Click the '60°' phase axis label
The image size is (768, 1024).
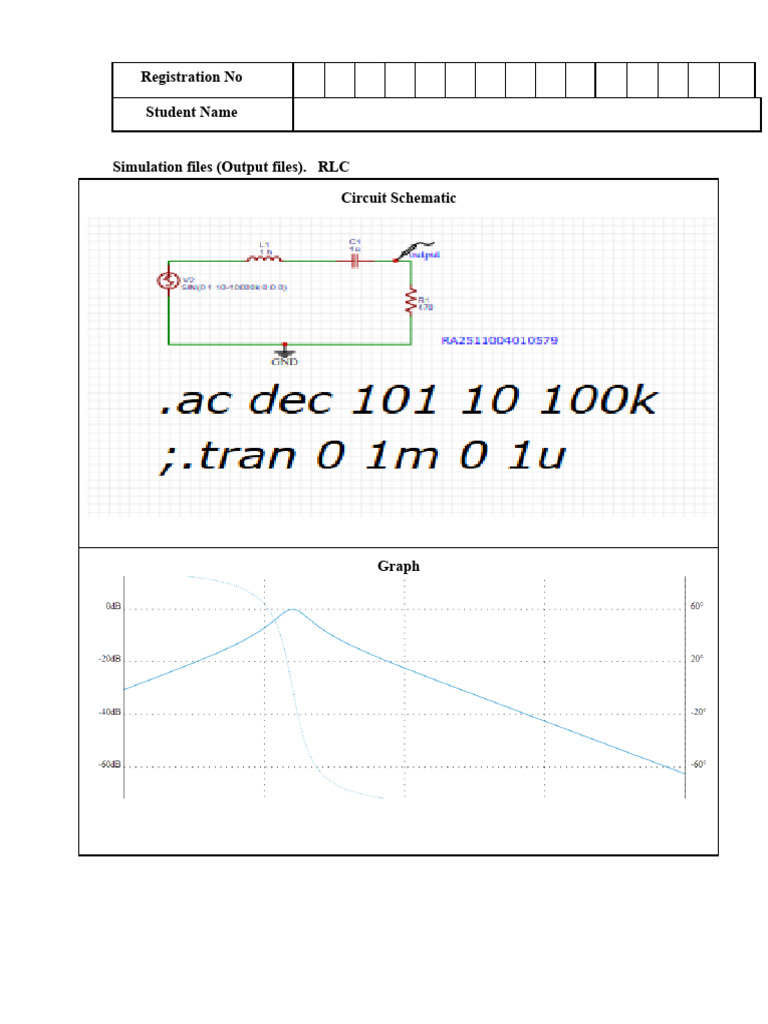pyautogui.click(x=697, y=607)
